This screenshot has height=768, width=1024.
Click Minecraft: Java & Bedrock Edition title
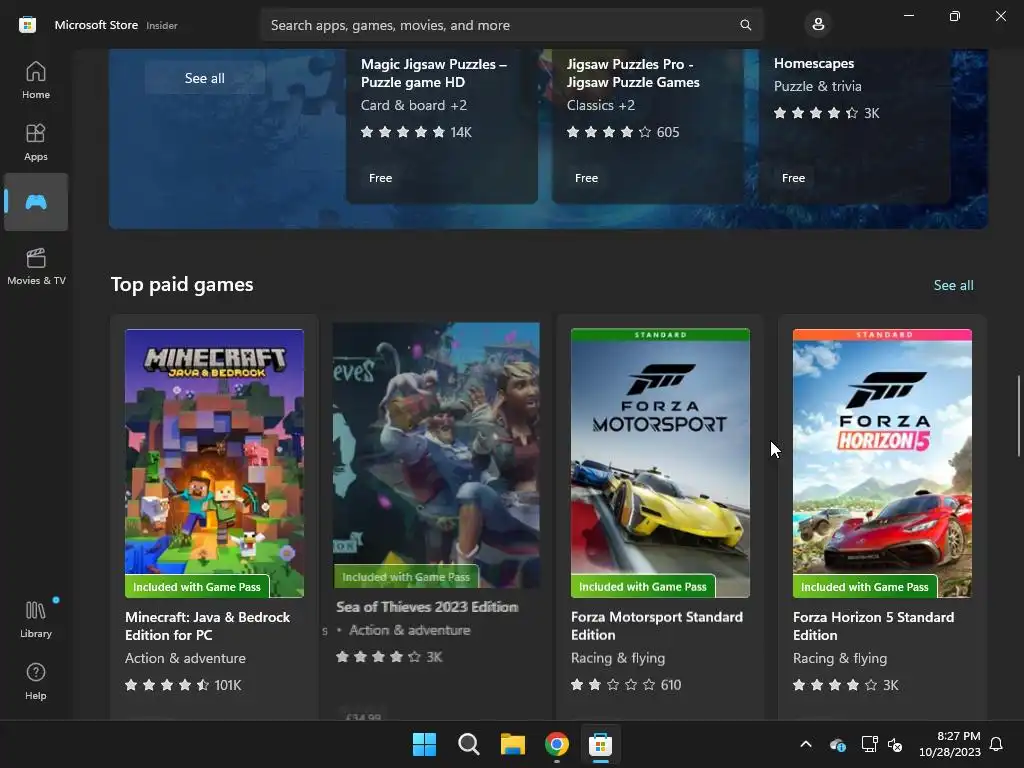point(208,626)
